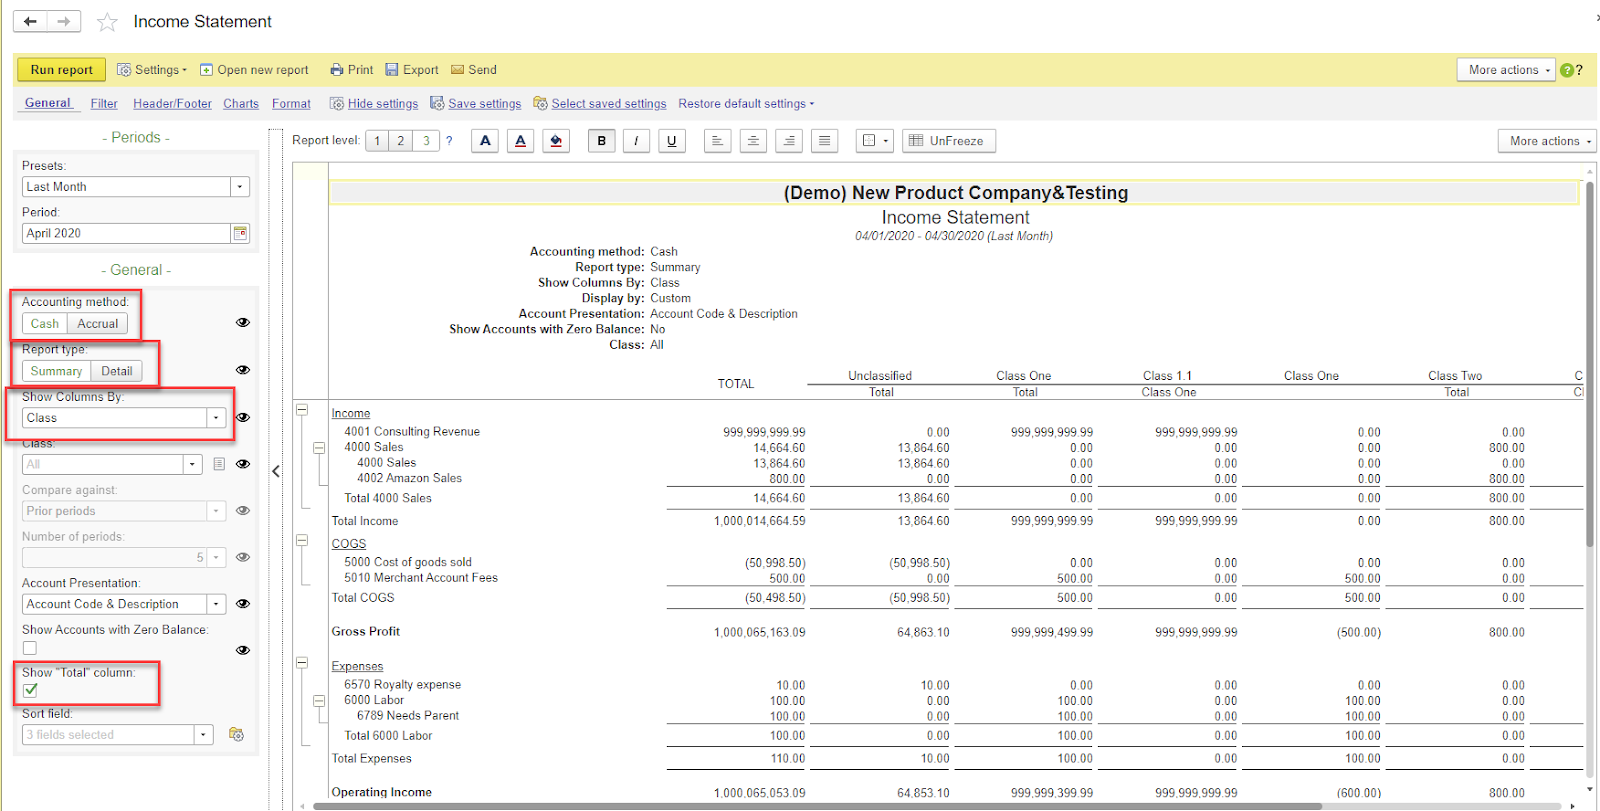This screenshot has height=811, width=1600.
Task: Open sort field settings icon
Action: [236, 734]
